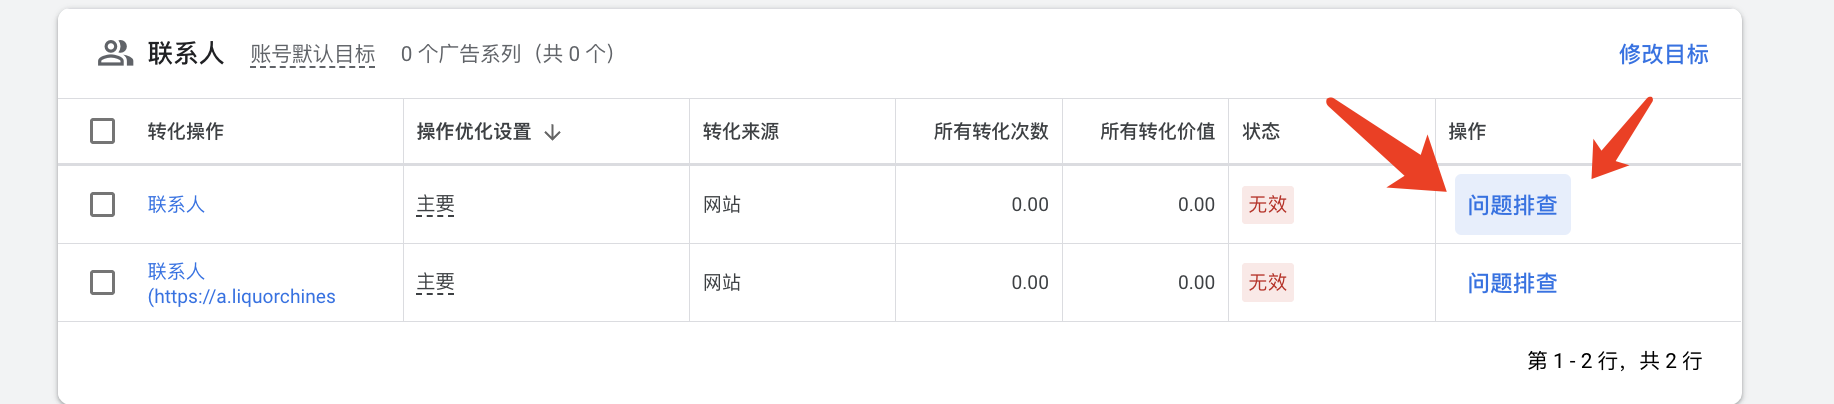Viewport: 1834px width, 404px height.
Task: Click the sort arrow beside 操作优化设置
Action: 553,132
